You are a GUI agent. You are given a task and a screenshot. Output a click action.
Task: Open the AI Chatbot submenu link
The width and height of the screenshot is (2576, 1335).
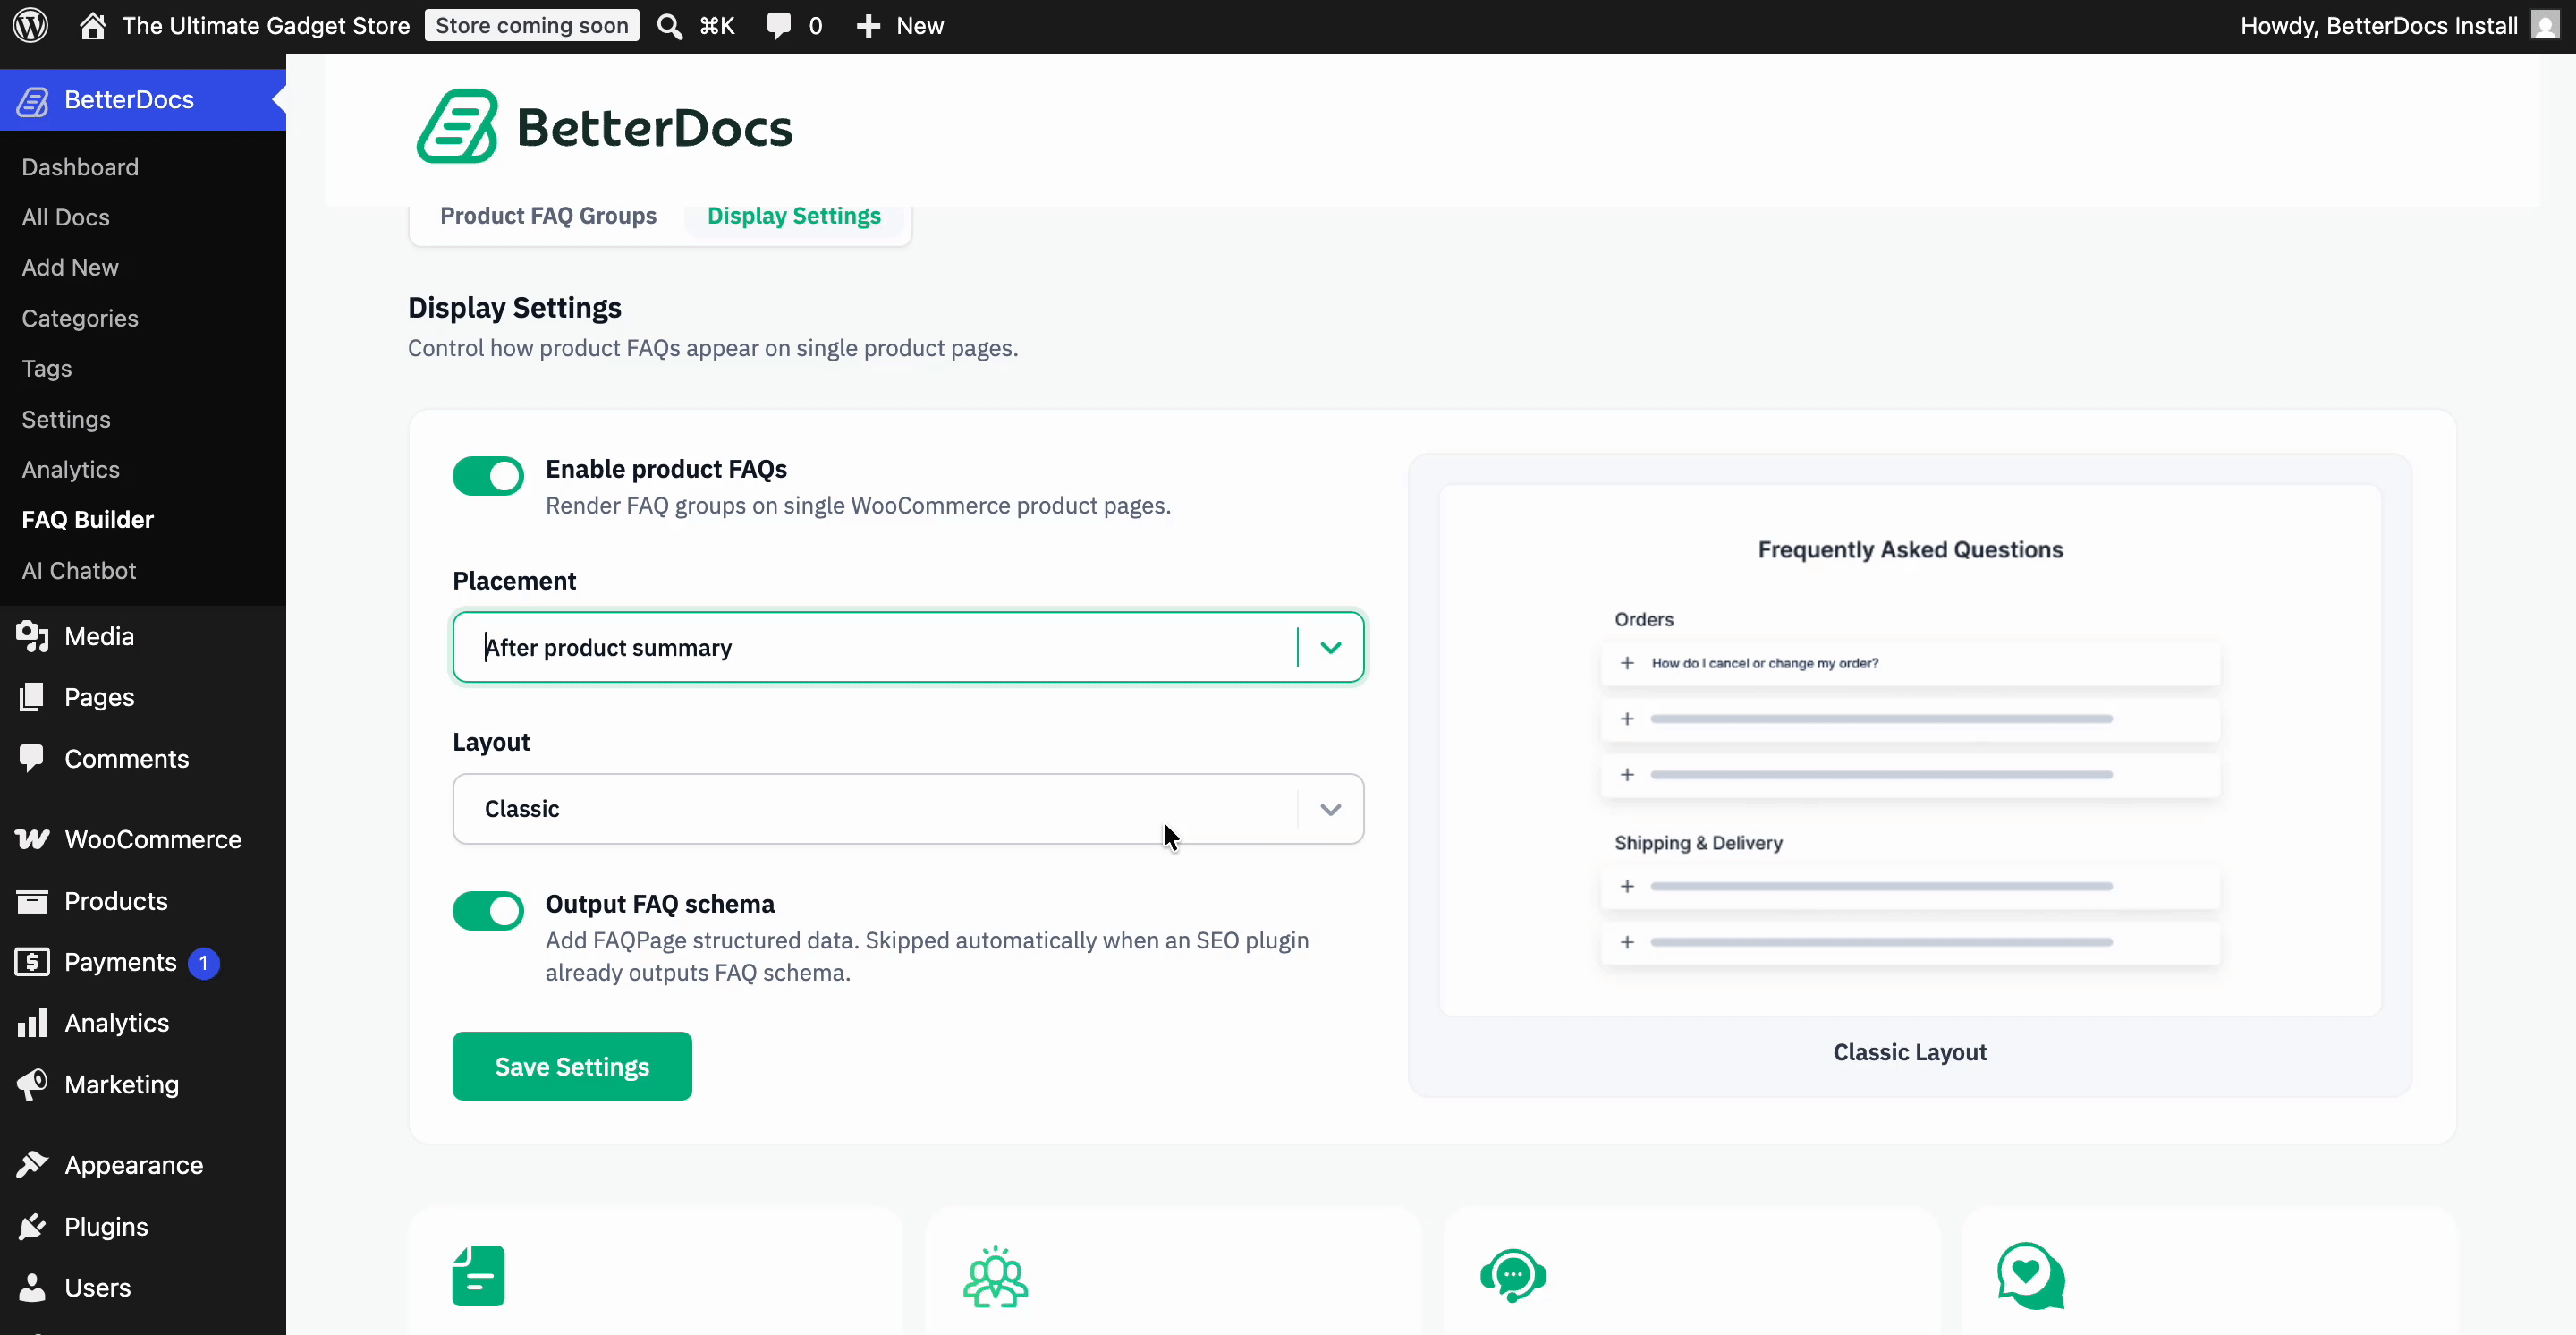[x=79, y=570]
